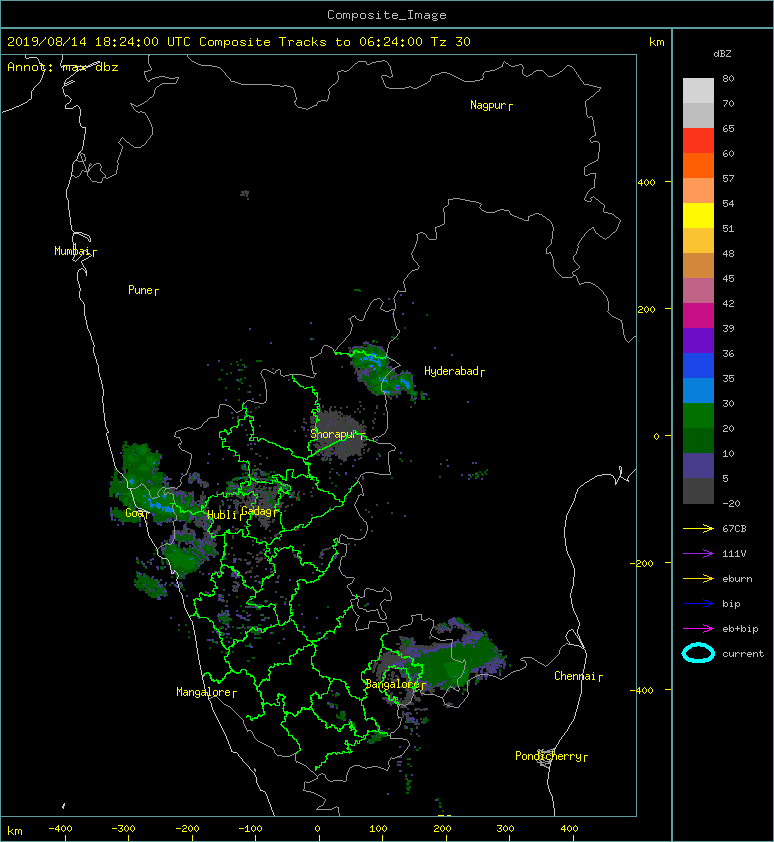Click the 2019/08/14 18:24:00 UTC timestamp
774x842 pixels.
[99, 42]
